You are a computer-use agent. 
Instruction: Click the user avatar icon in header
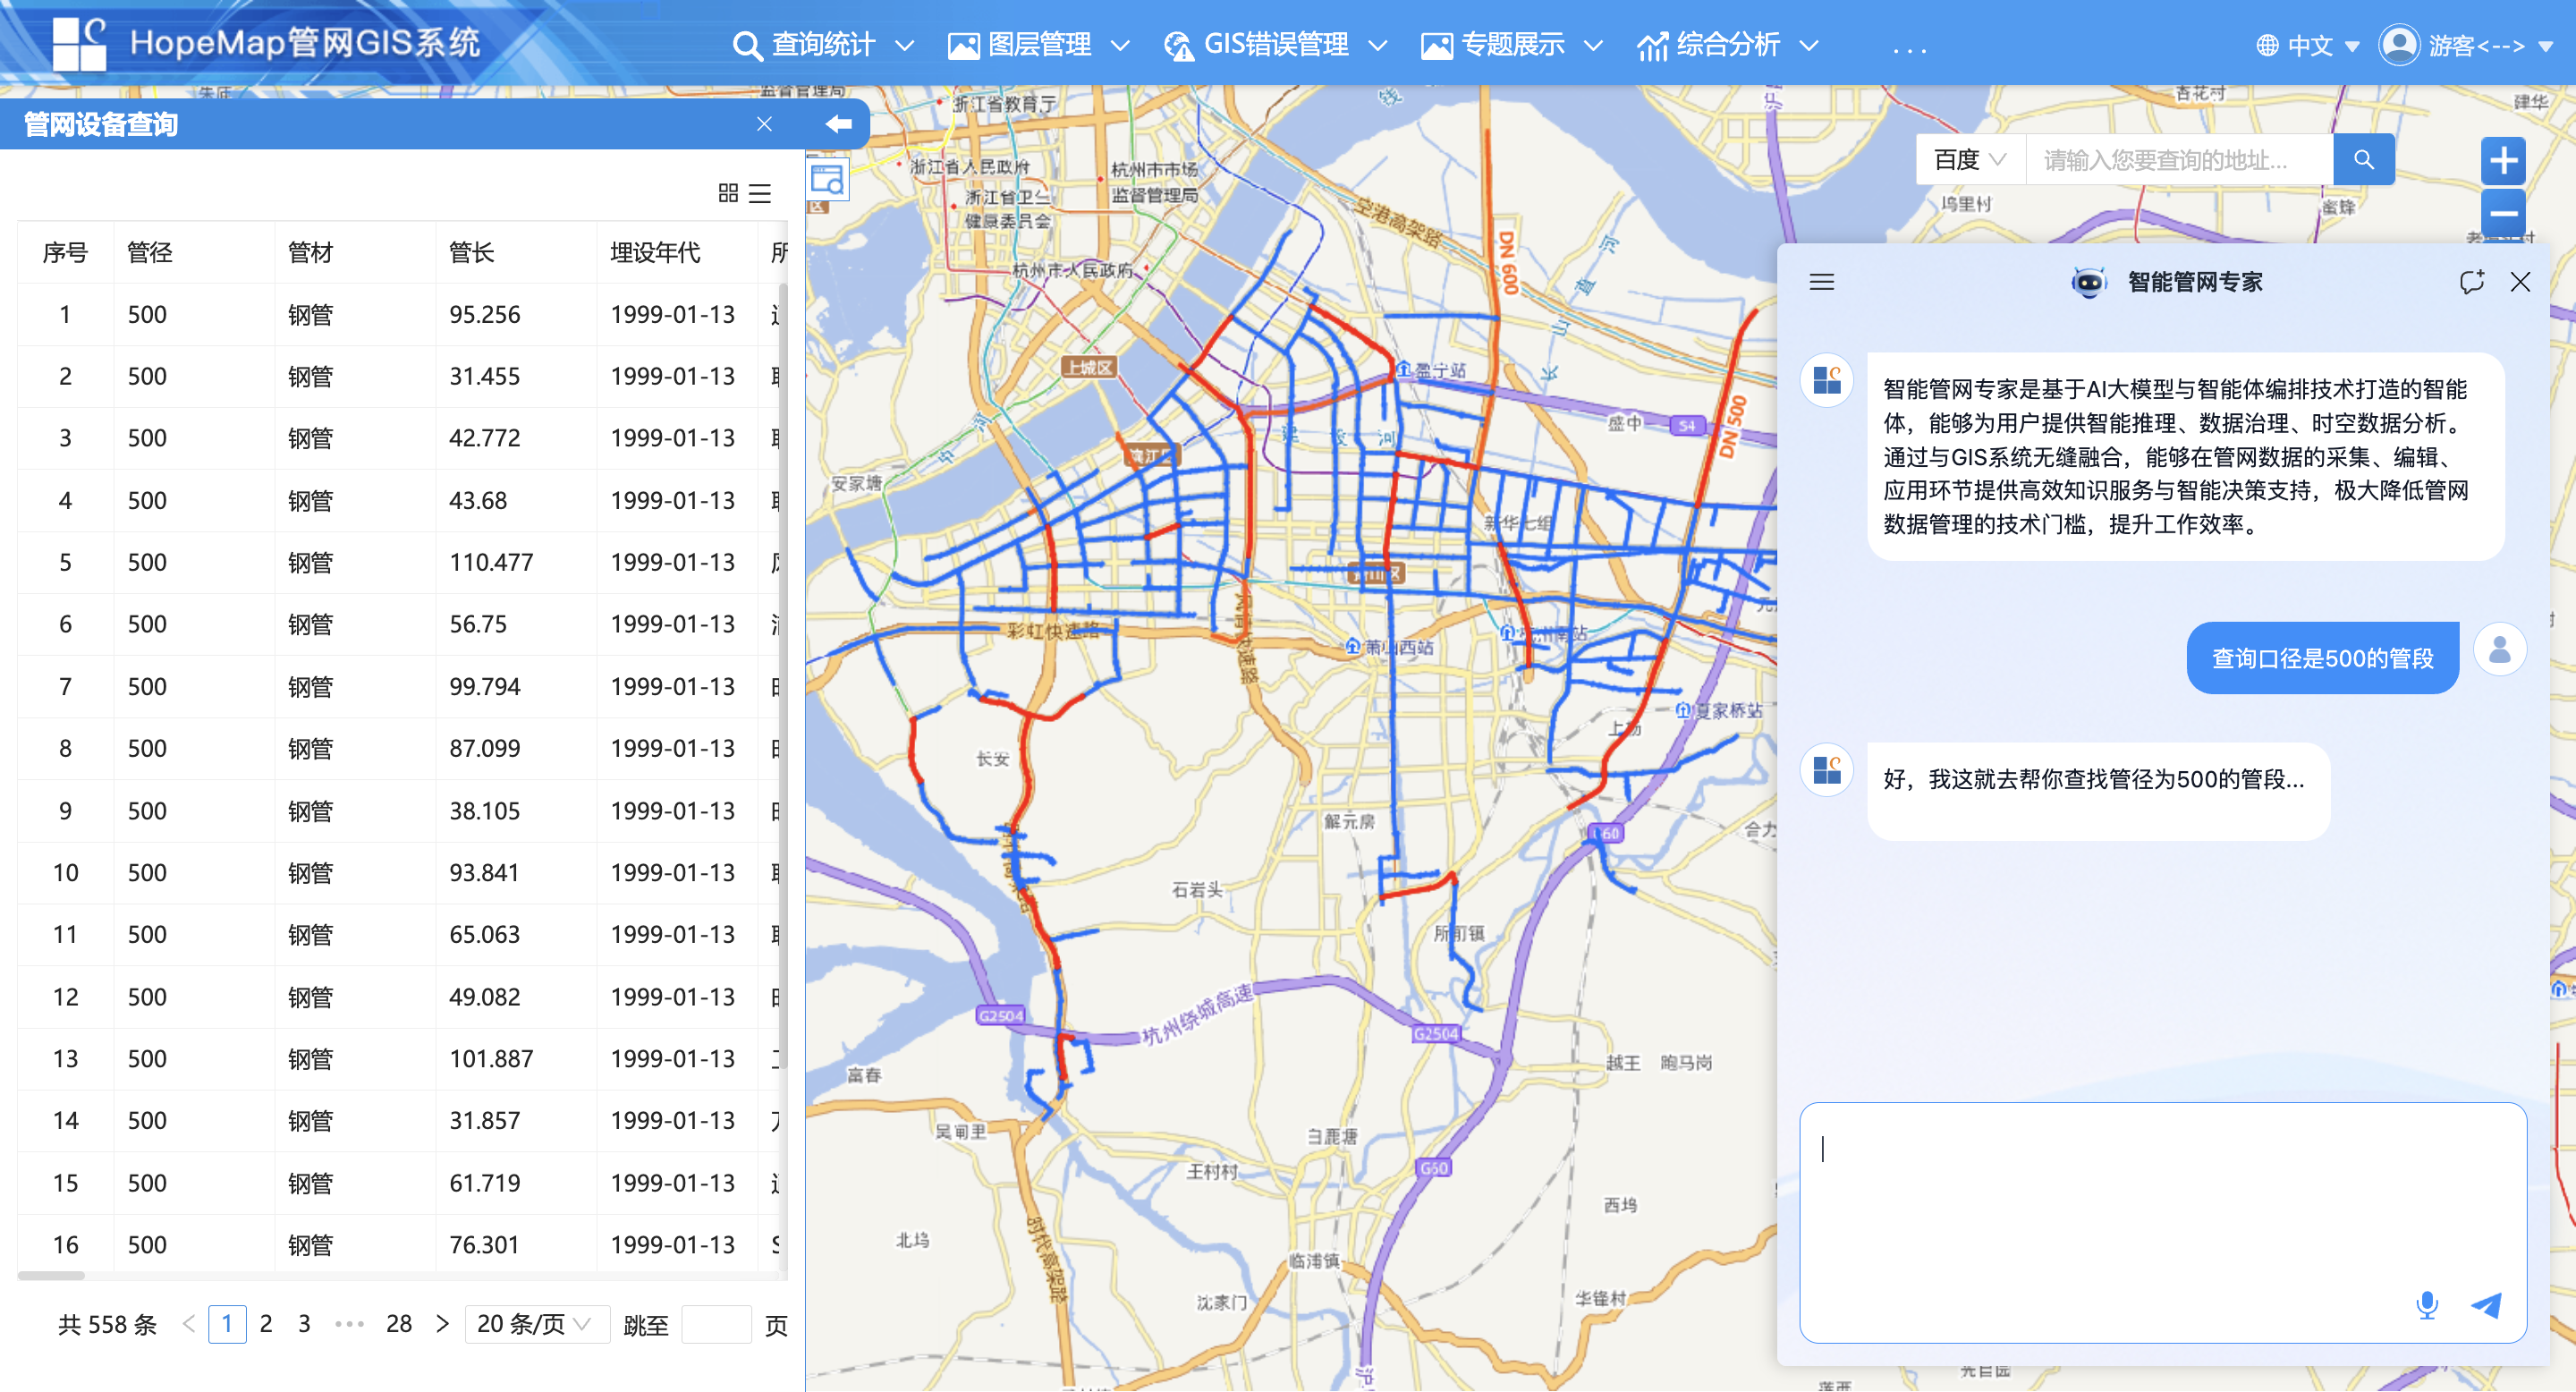[x=2399, y=45]
